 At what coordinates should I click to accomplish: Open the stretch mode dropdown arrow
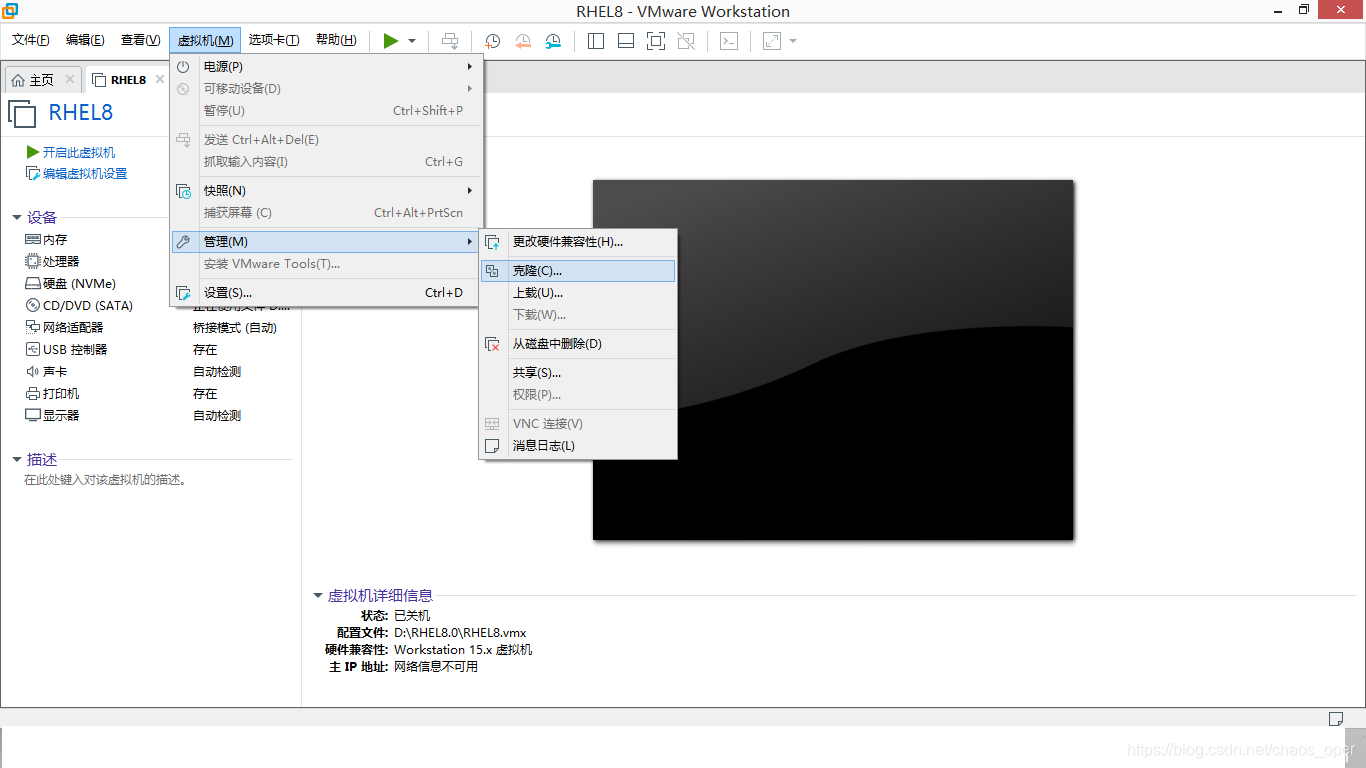793,41
